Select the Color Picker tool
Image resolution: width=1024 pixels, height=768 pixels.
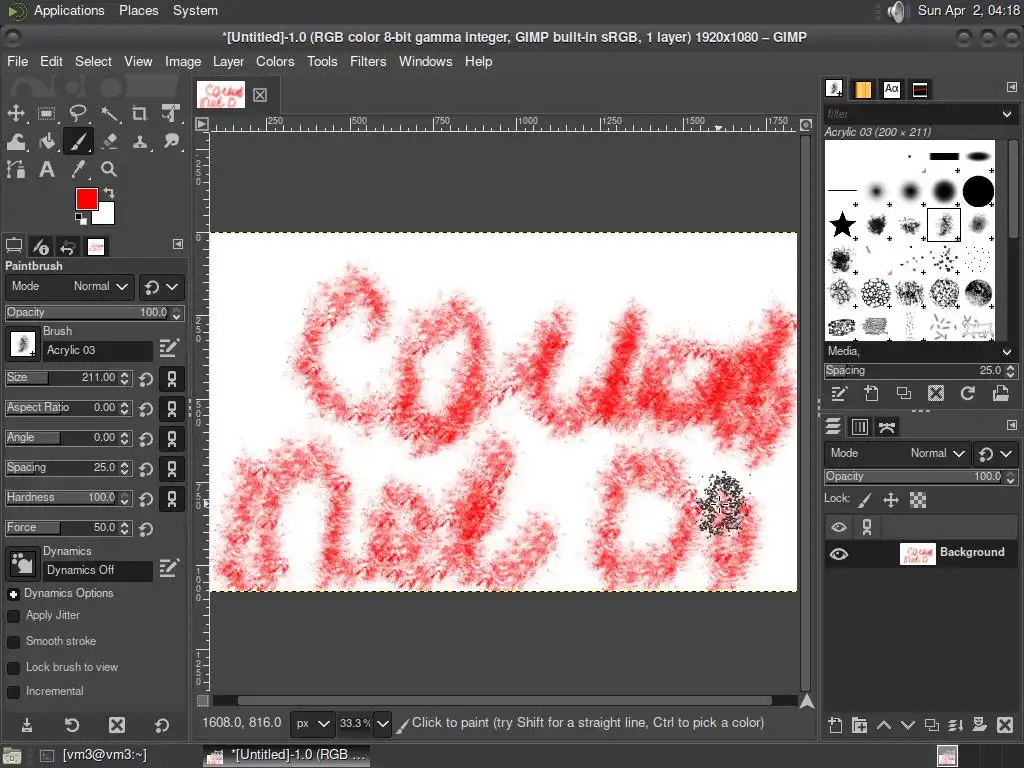click(78, 170)
